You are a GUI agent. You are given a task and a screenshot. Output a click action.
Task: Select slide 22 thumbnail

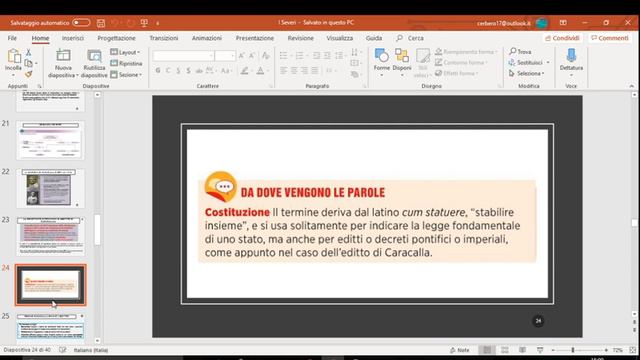click(x=51, y=188)
